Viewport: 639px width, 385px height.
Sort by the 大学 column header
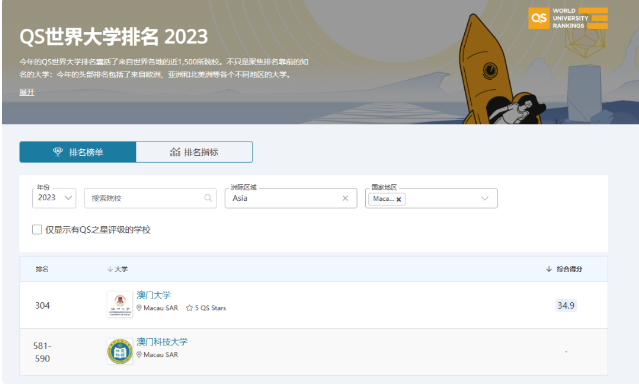pyautogui.click(x=117, y=269)
